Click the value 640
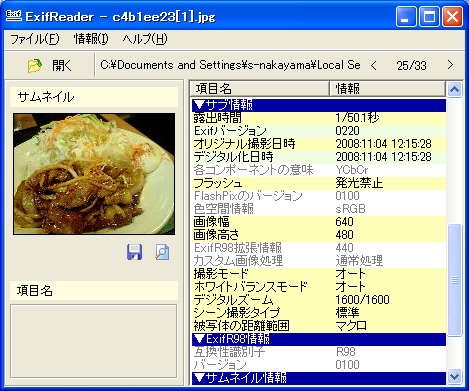This screenshot has width=469, height=391. pos(344,222)
